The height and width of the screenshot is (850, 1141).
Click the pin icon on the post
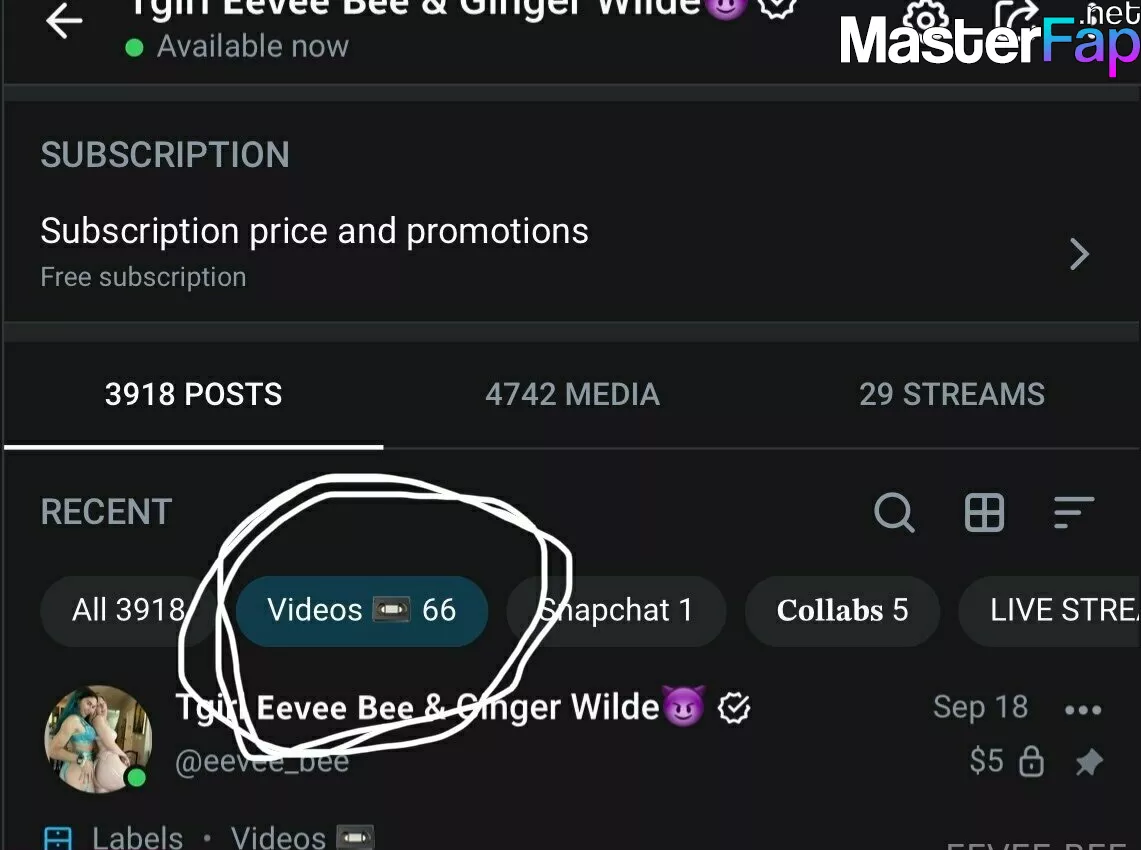click(1089, 762)
